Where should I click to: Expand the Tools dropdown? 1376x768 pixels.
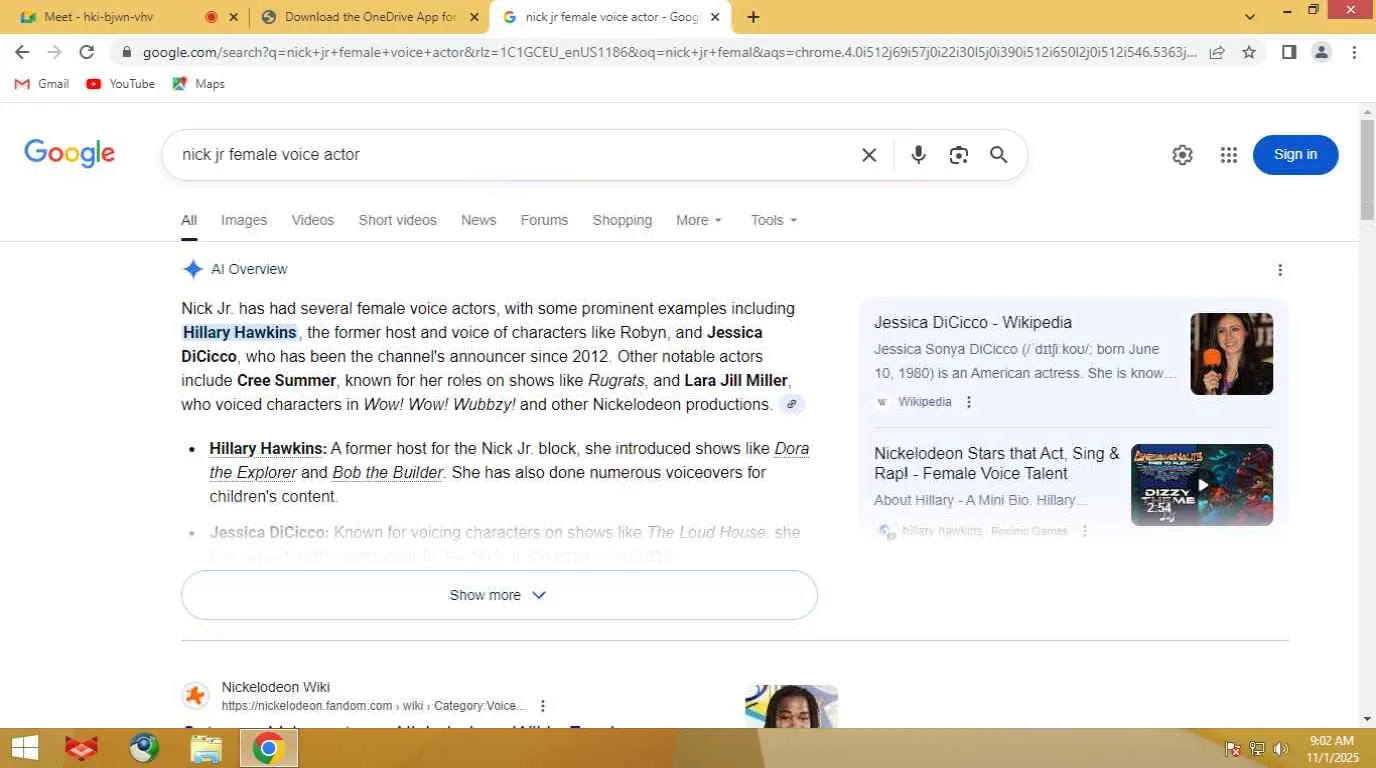(x=774, y=220)
